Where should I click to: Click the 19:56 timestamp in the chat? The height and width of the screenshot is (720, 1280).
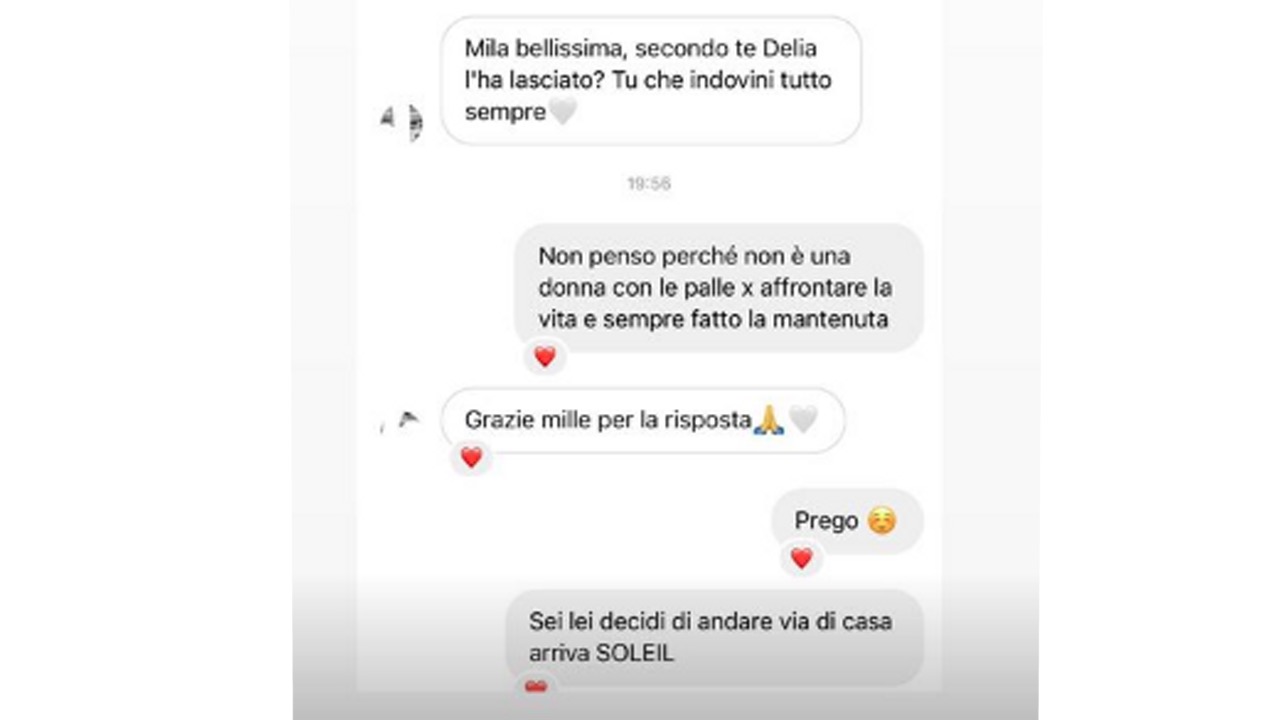click(649, 184)
